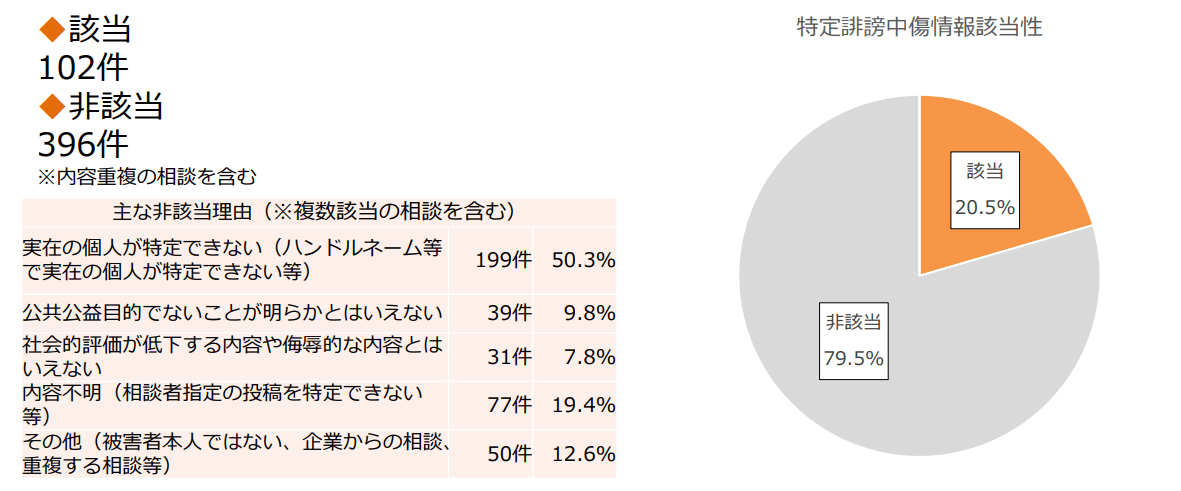
Task: Click table header 主な非該当理由
Action: 319,212
